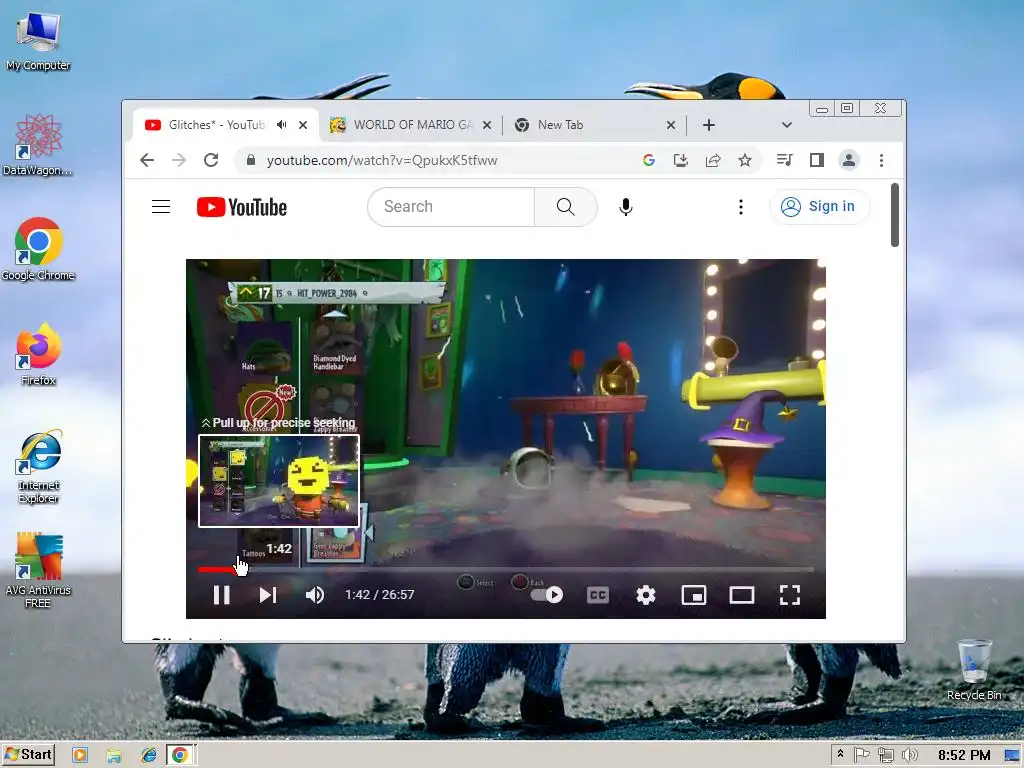The height and width of the screenshot is (768, 1024).
Task: Close the Glitches YouTube tab
Action: coord(303,125)
